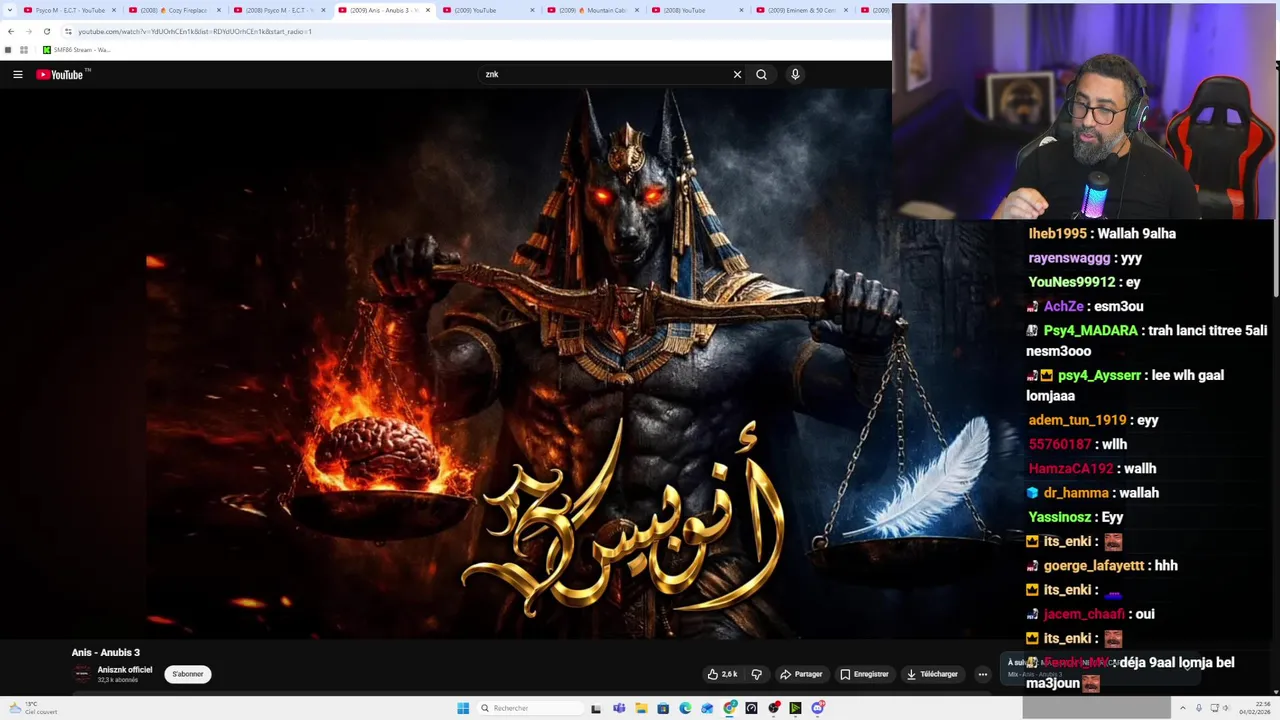Switch to Cozy Fireplace tab
The width and height of the screenshot is (1280, 720).
coord(176,10)
